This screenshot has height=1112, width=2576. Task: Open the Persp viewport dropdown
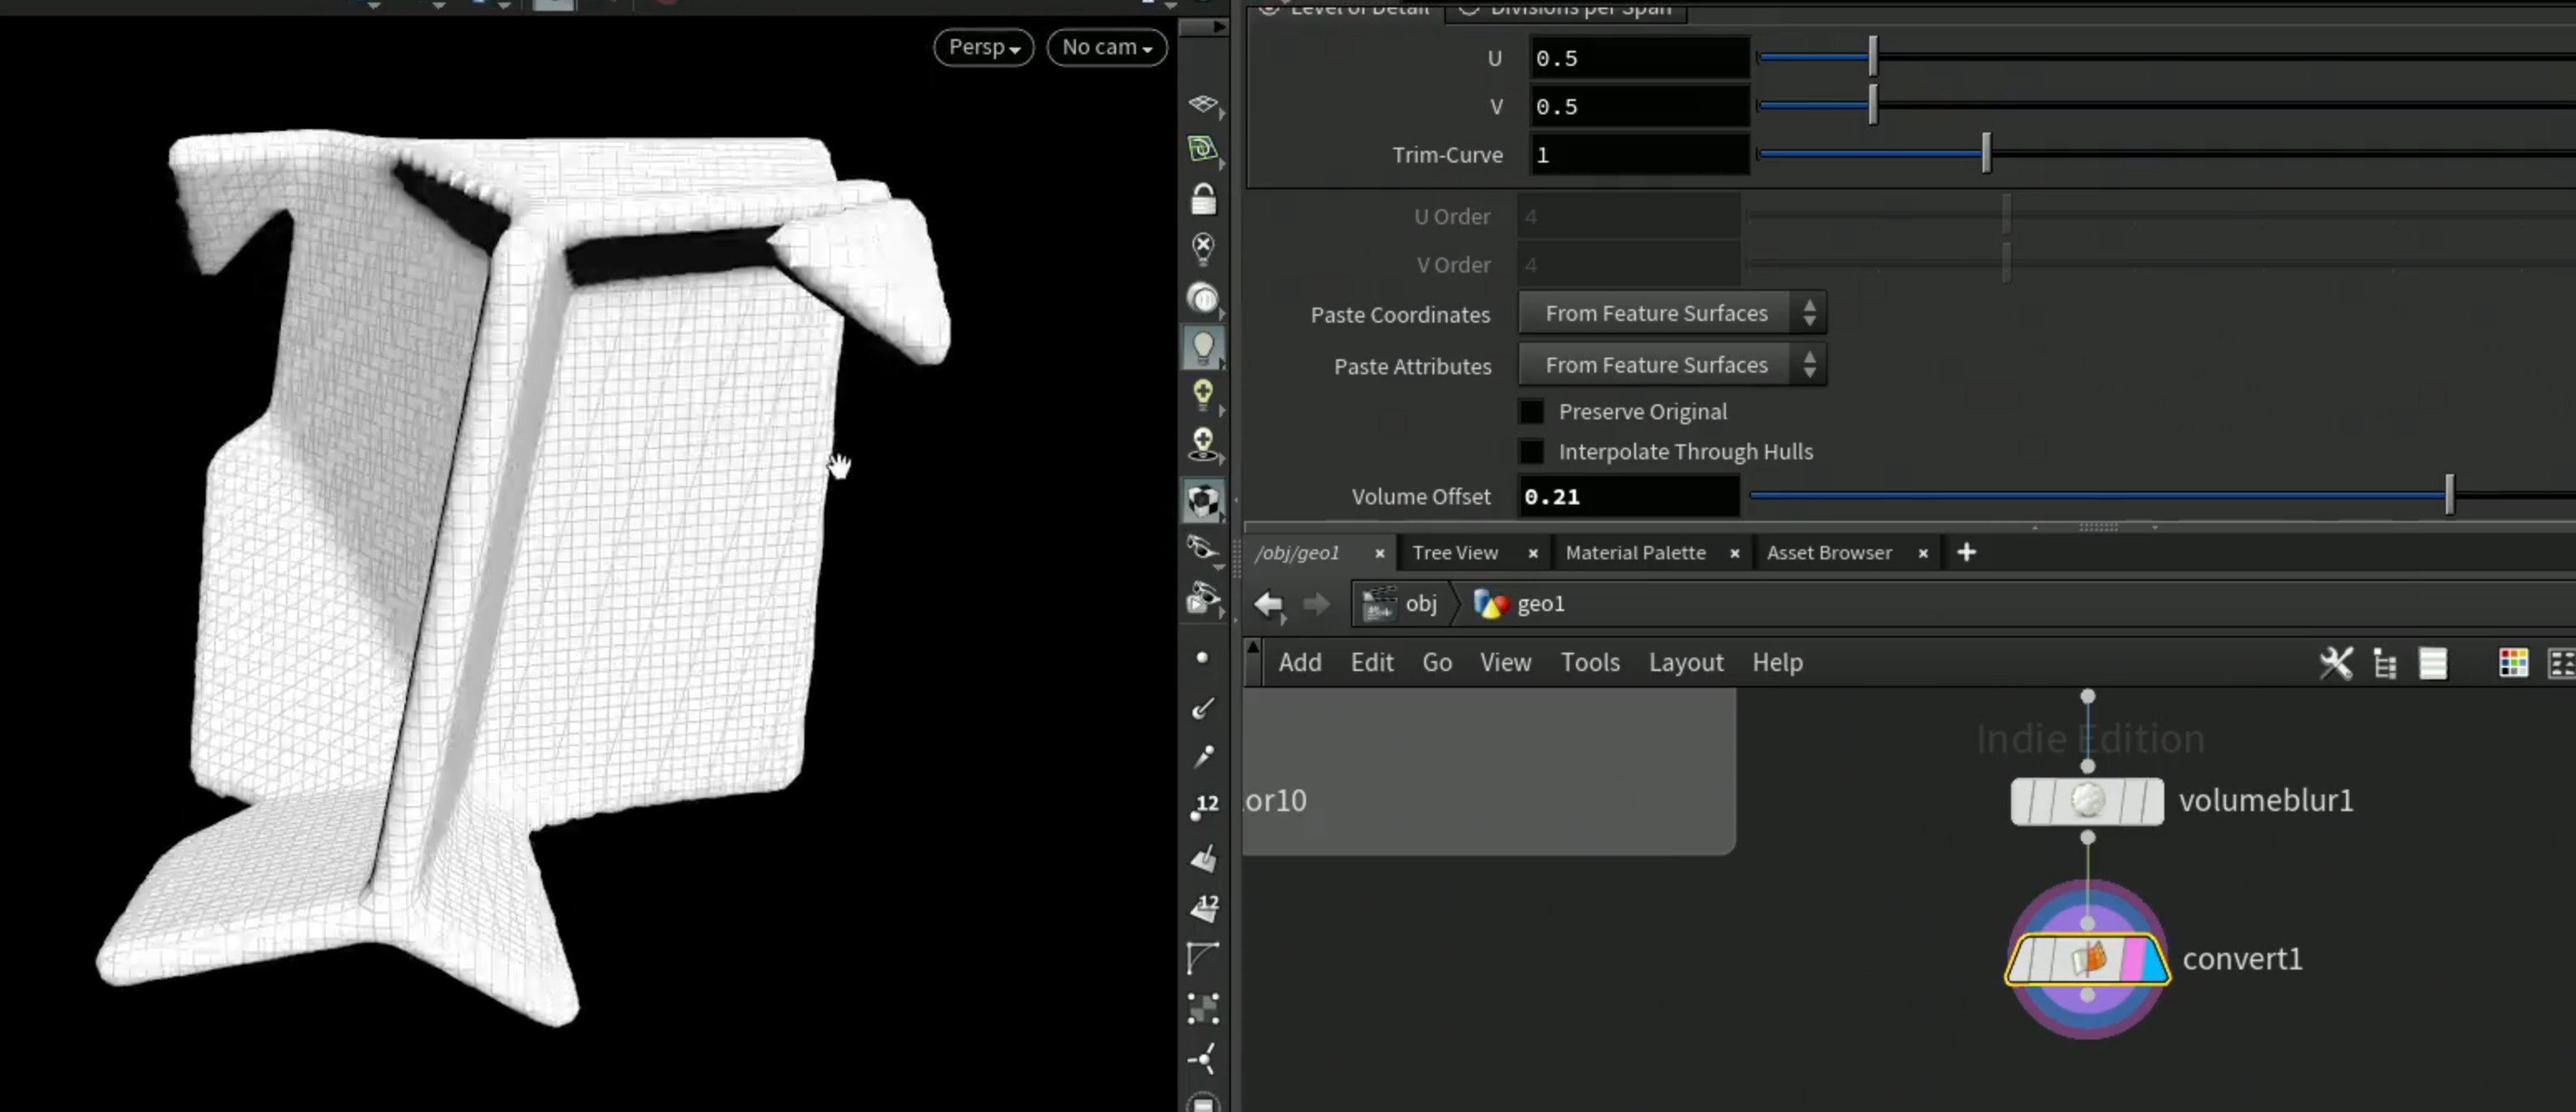pos(983,47)
